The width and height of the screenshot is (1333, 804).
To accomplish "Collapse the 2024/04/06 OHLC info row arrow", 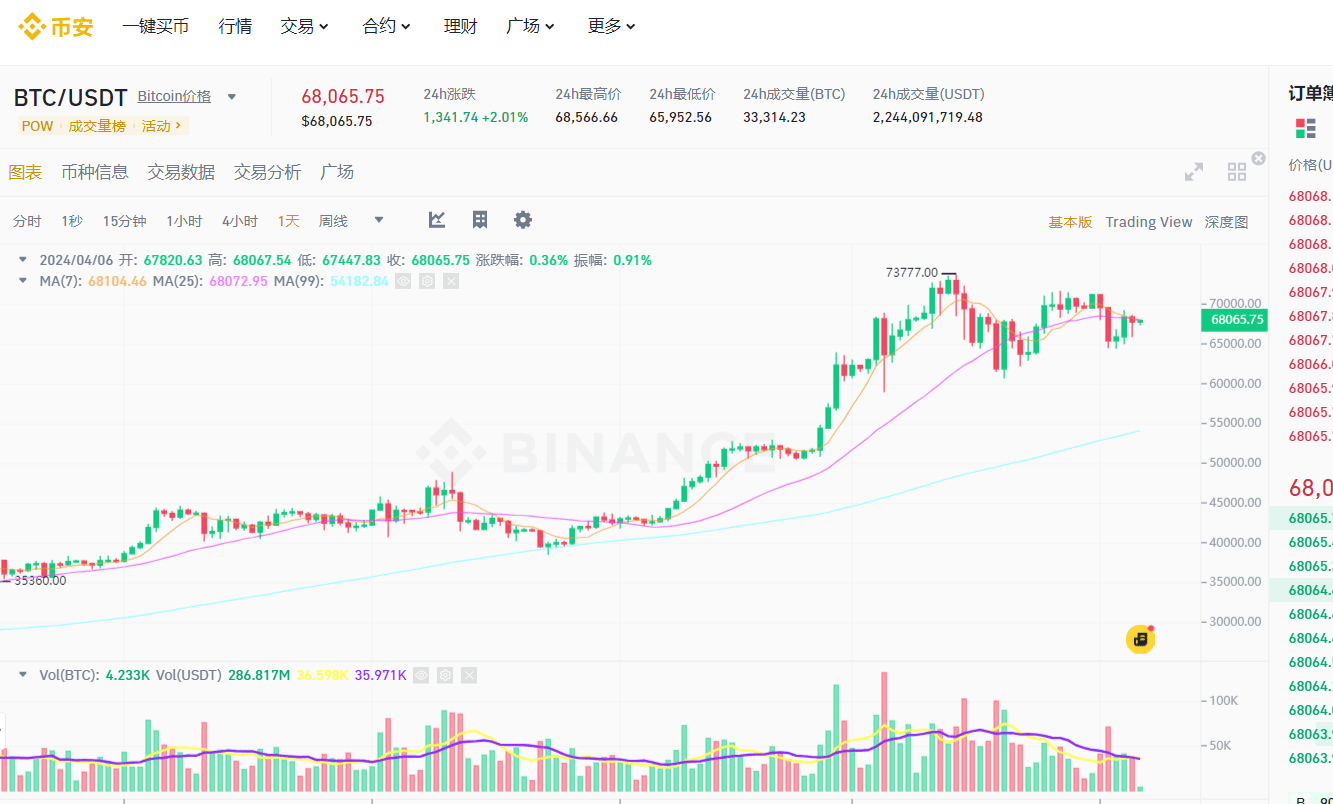I will coord(23,260).
